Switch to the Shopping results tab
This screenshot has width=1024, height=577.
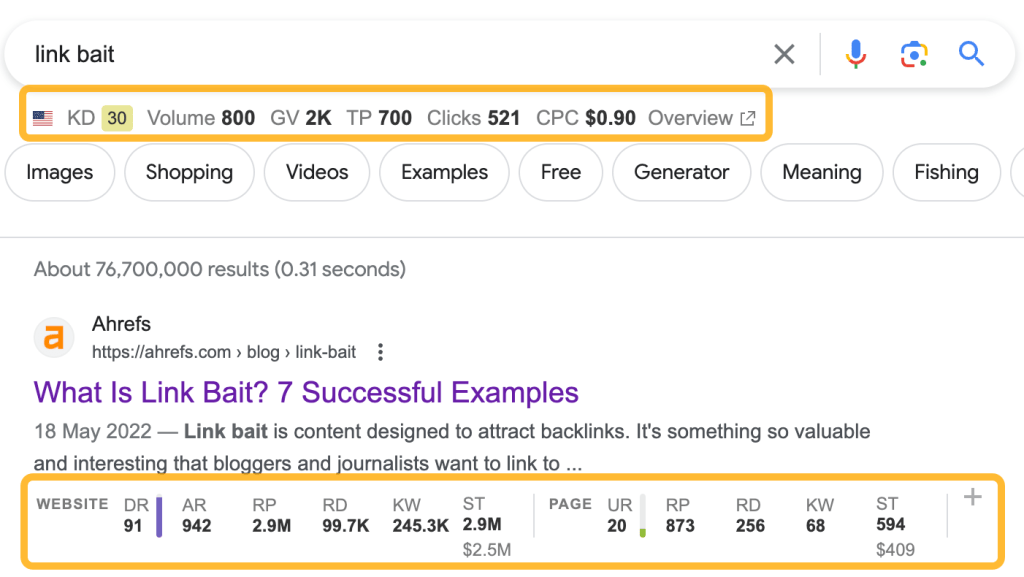pyautogui.click(x=189, y=172)
